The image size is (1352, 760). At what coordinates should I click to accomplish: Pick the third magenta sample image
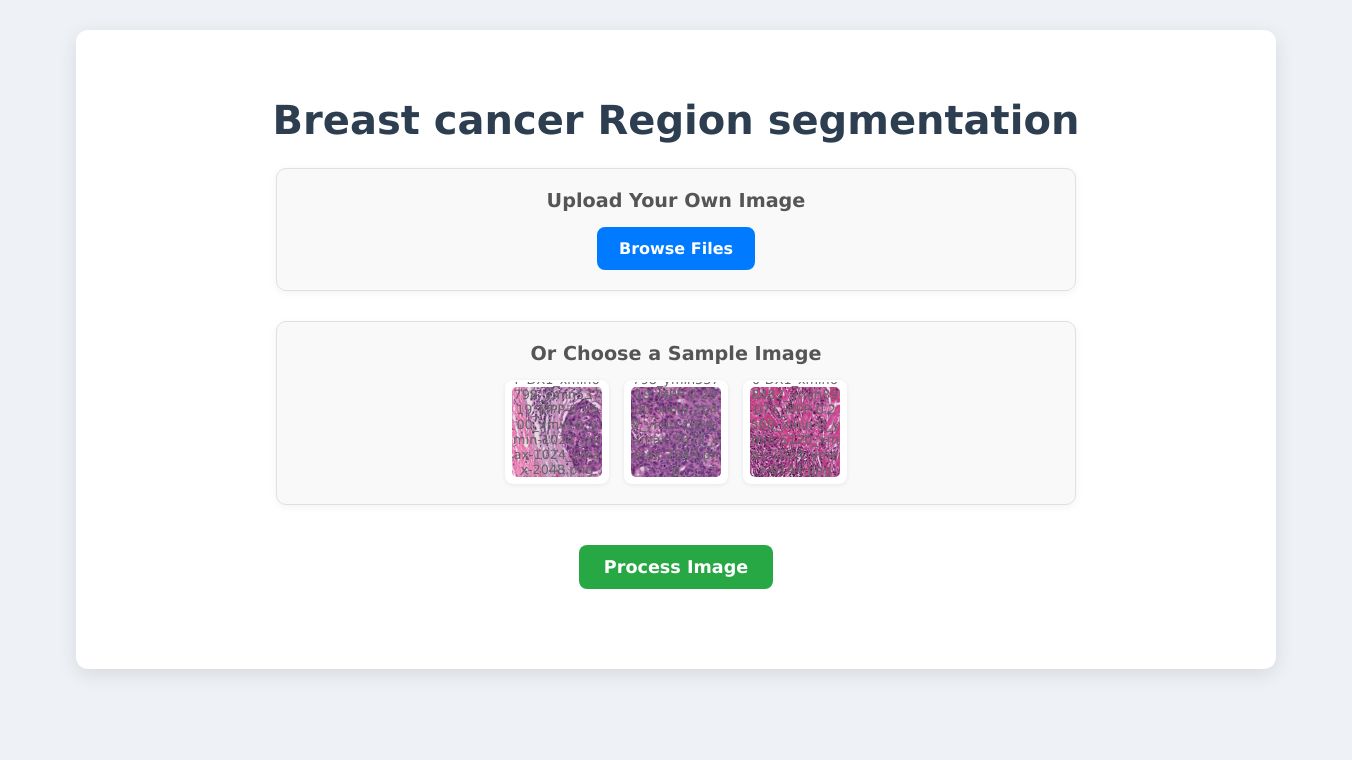[795, 432]
